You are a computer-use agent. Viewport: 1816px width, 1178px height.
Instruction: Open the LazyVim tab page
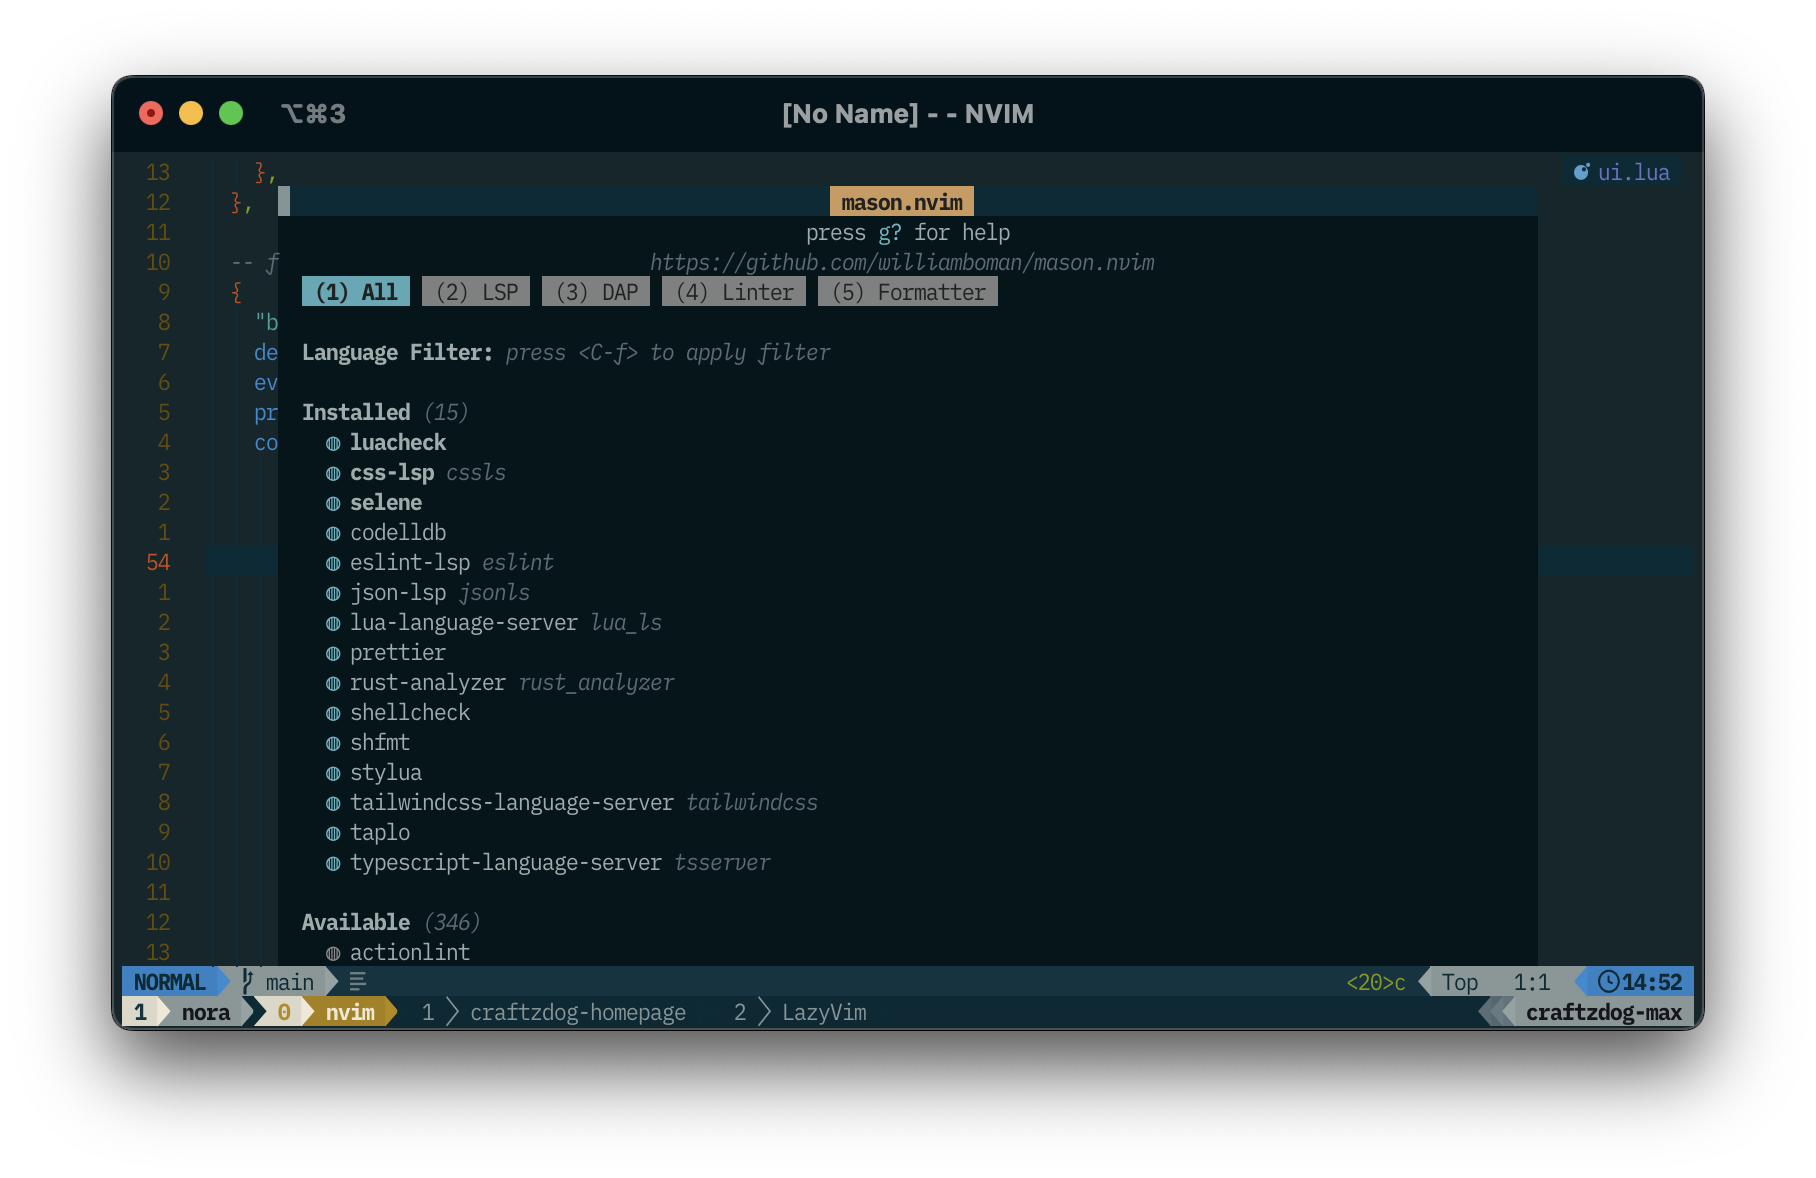pos(824,1011)
